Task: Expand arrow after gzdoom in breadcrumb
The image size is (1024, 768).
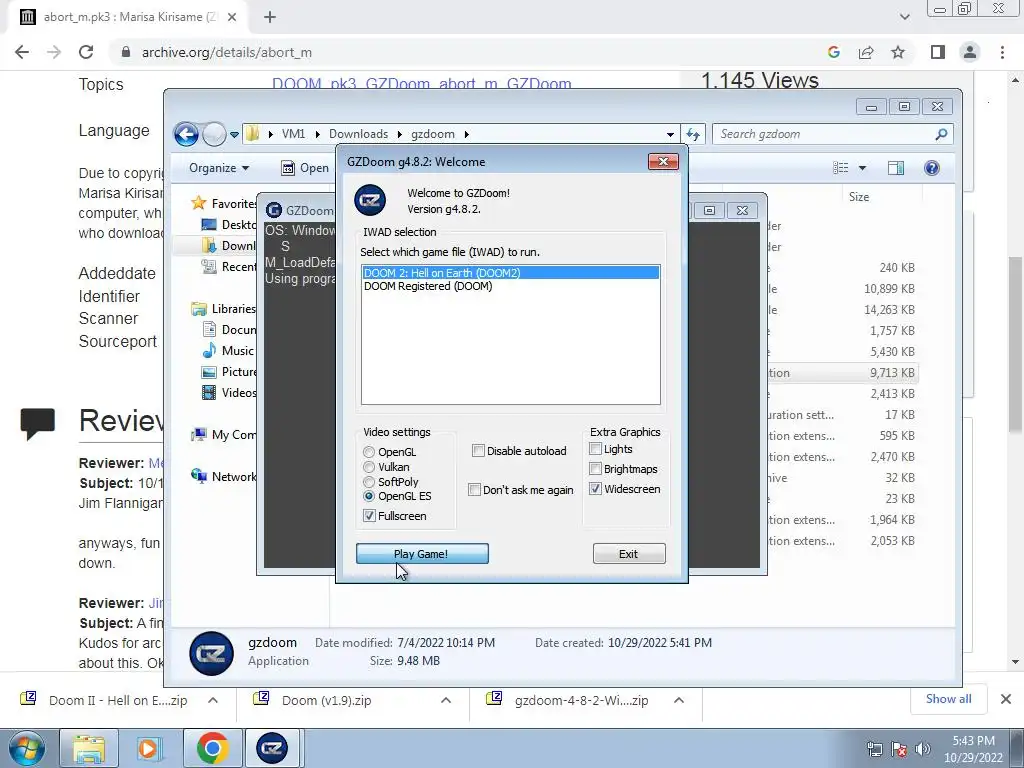Action: pyautogui.click(x=466, y=134)
